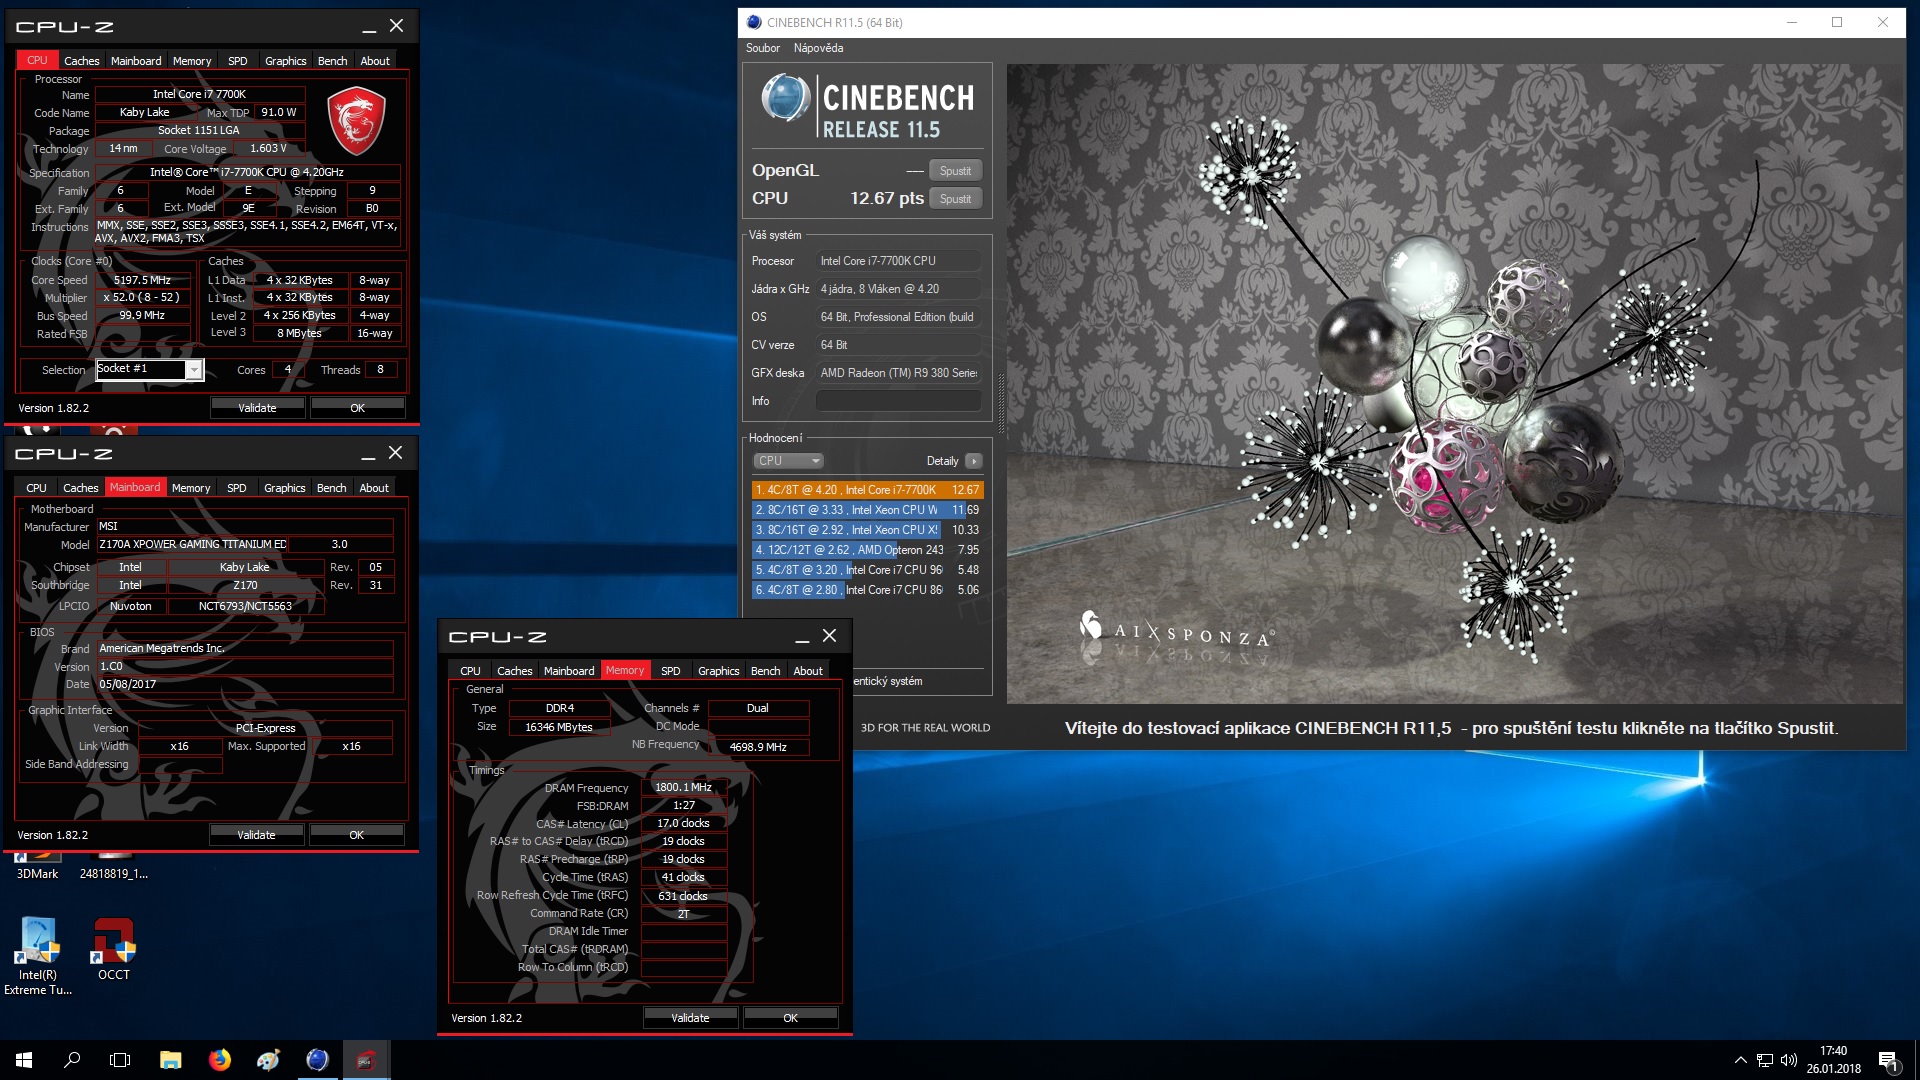Open Cinebench taskbar icon
Image resolution: width=1920 pixels, height=1080 pixels.
tap(317, 1060)
